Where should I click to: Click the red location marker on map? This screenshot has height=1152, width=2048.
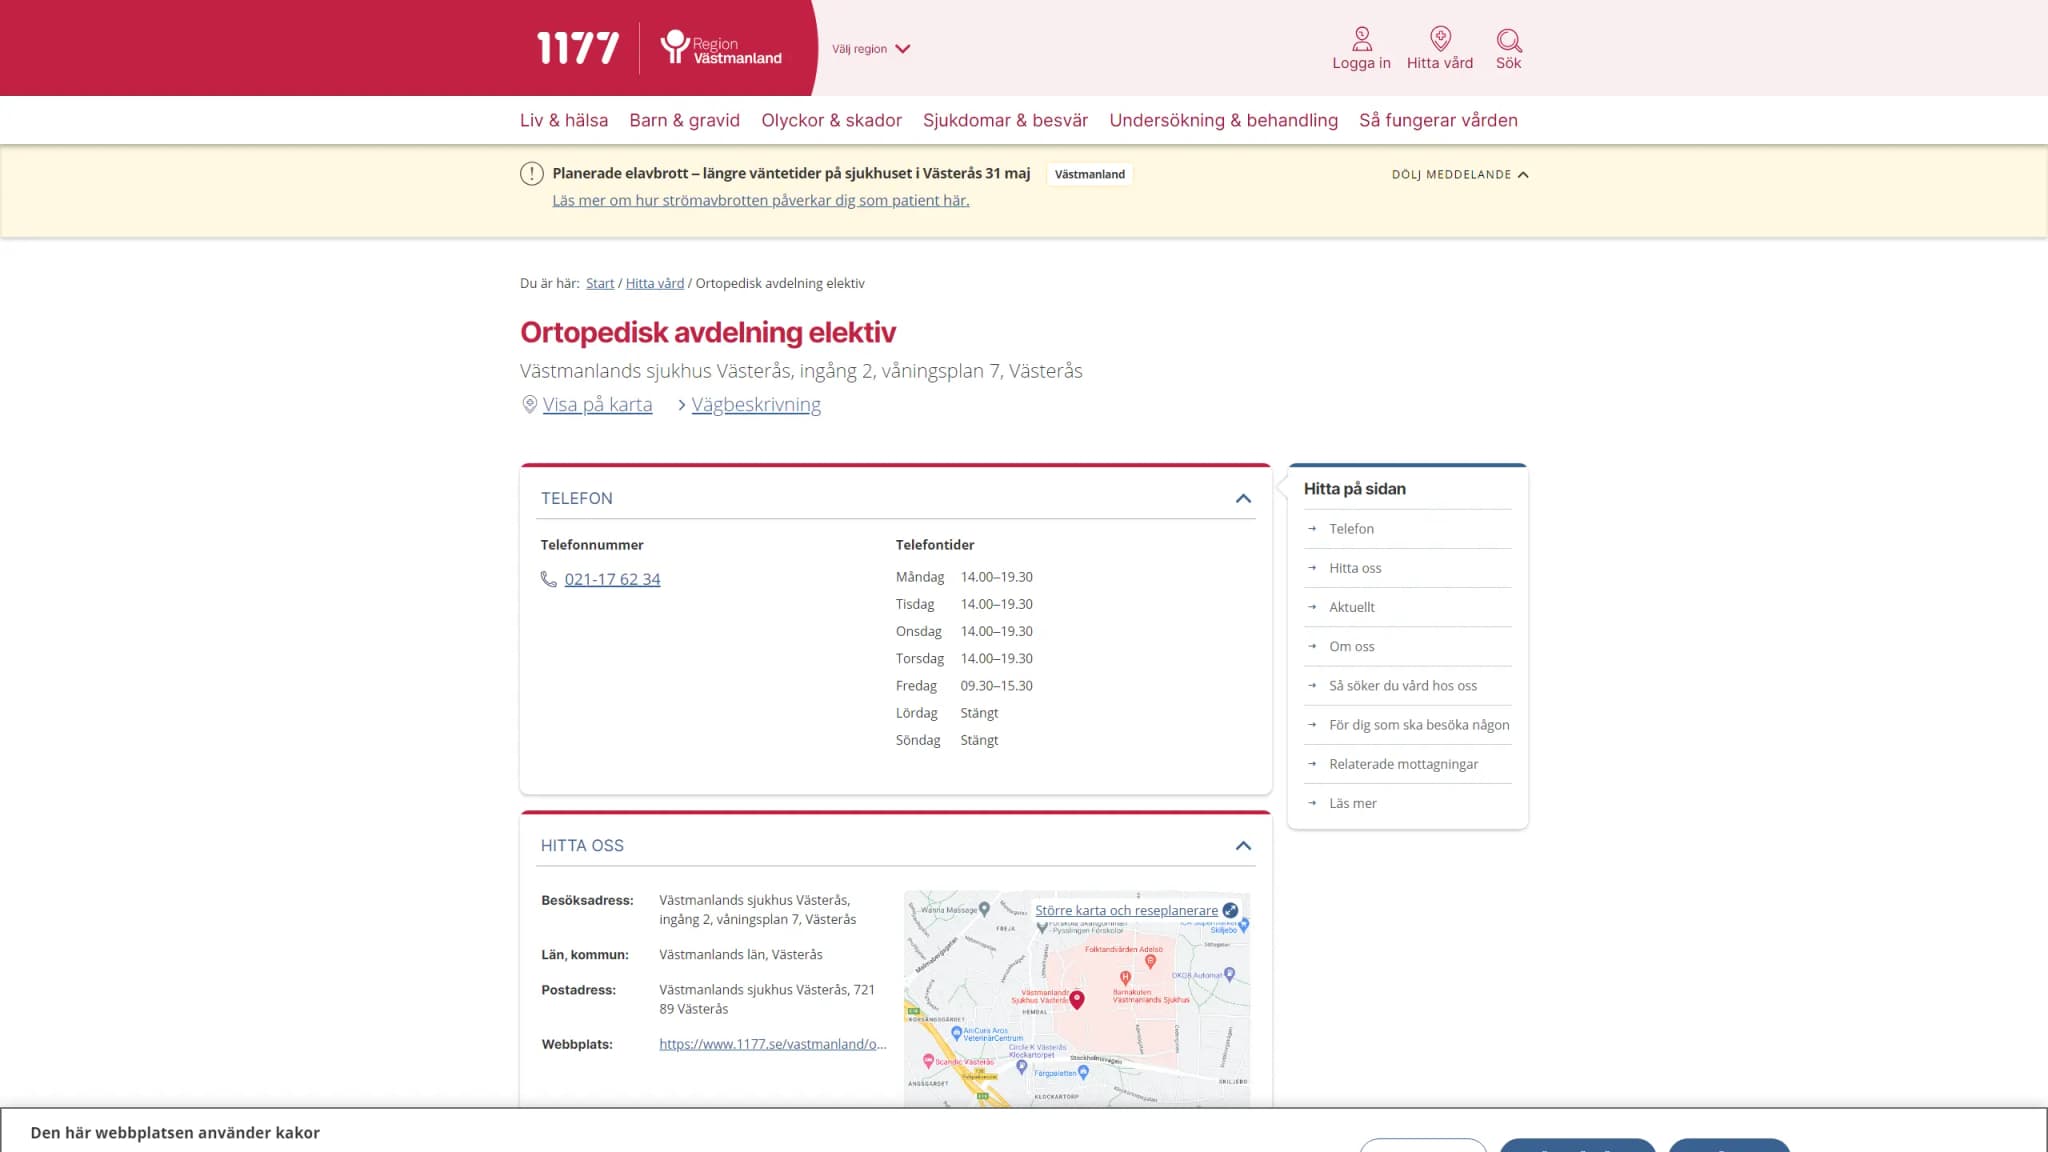click(x=1077, y=999)
